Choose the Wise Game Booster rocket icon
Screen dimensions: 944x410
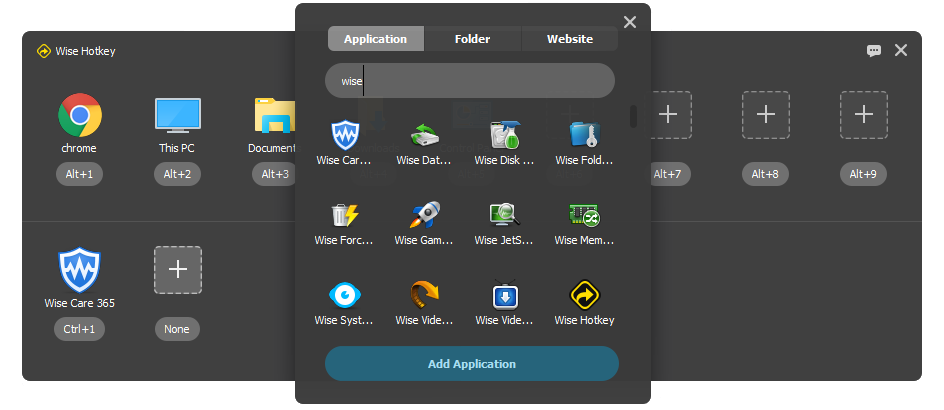(424, 215)
